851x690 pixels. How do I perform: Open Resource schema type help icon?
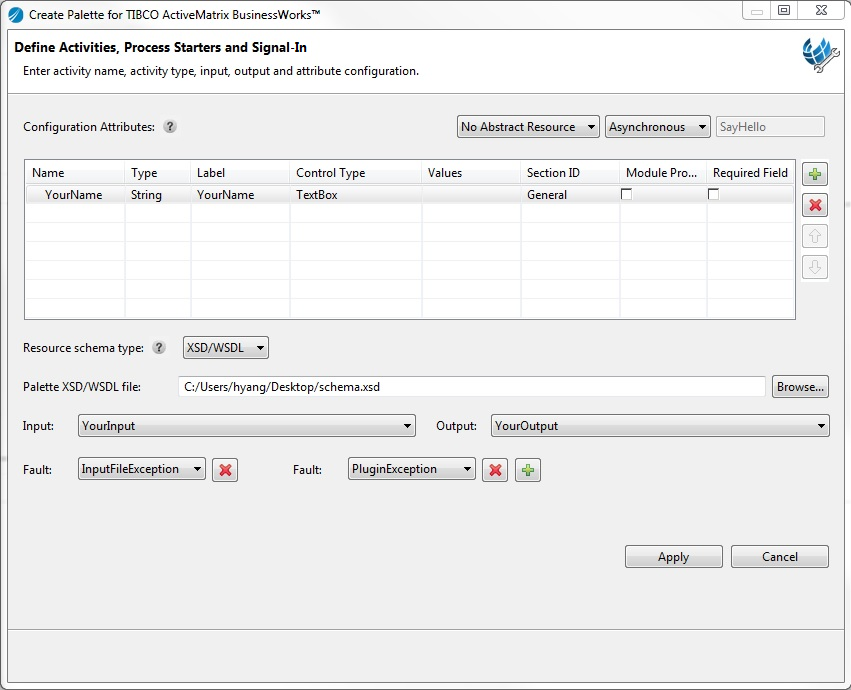tap(158, 347)
